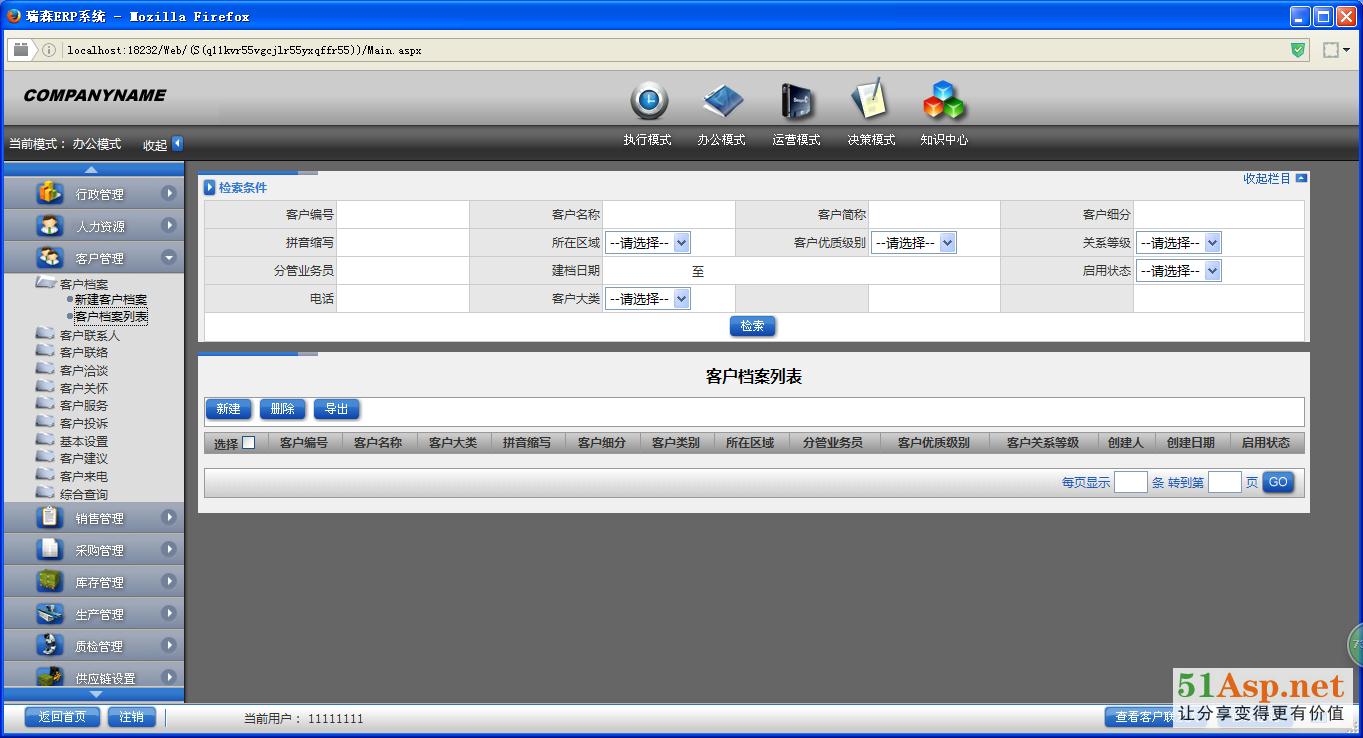Open 办公模式 via its book icon
Image resolution: width=1363 pixels, height=738 pixels.
722,101
